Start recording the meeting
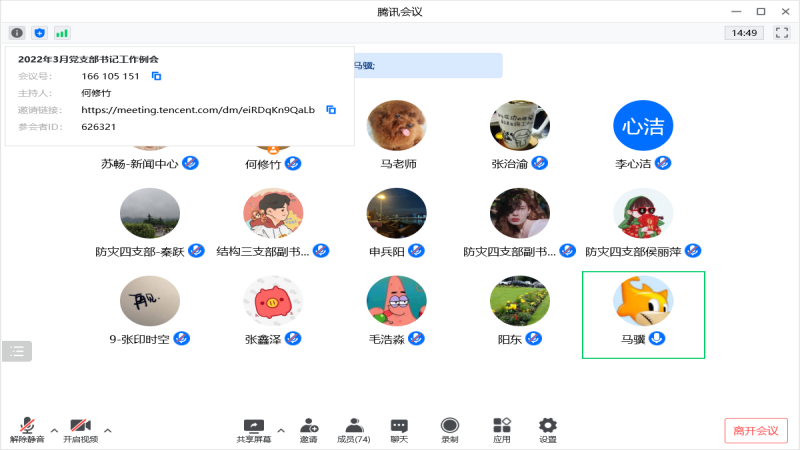 (x=449, y=430)
